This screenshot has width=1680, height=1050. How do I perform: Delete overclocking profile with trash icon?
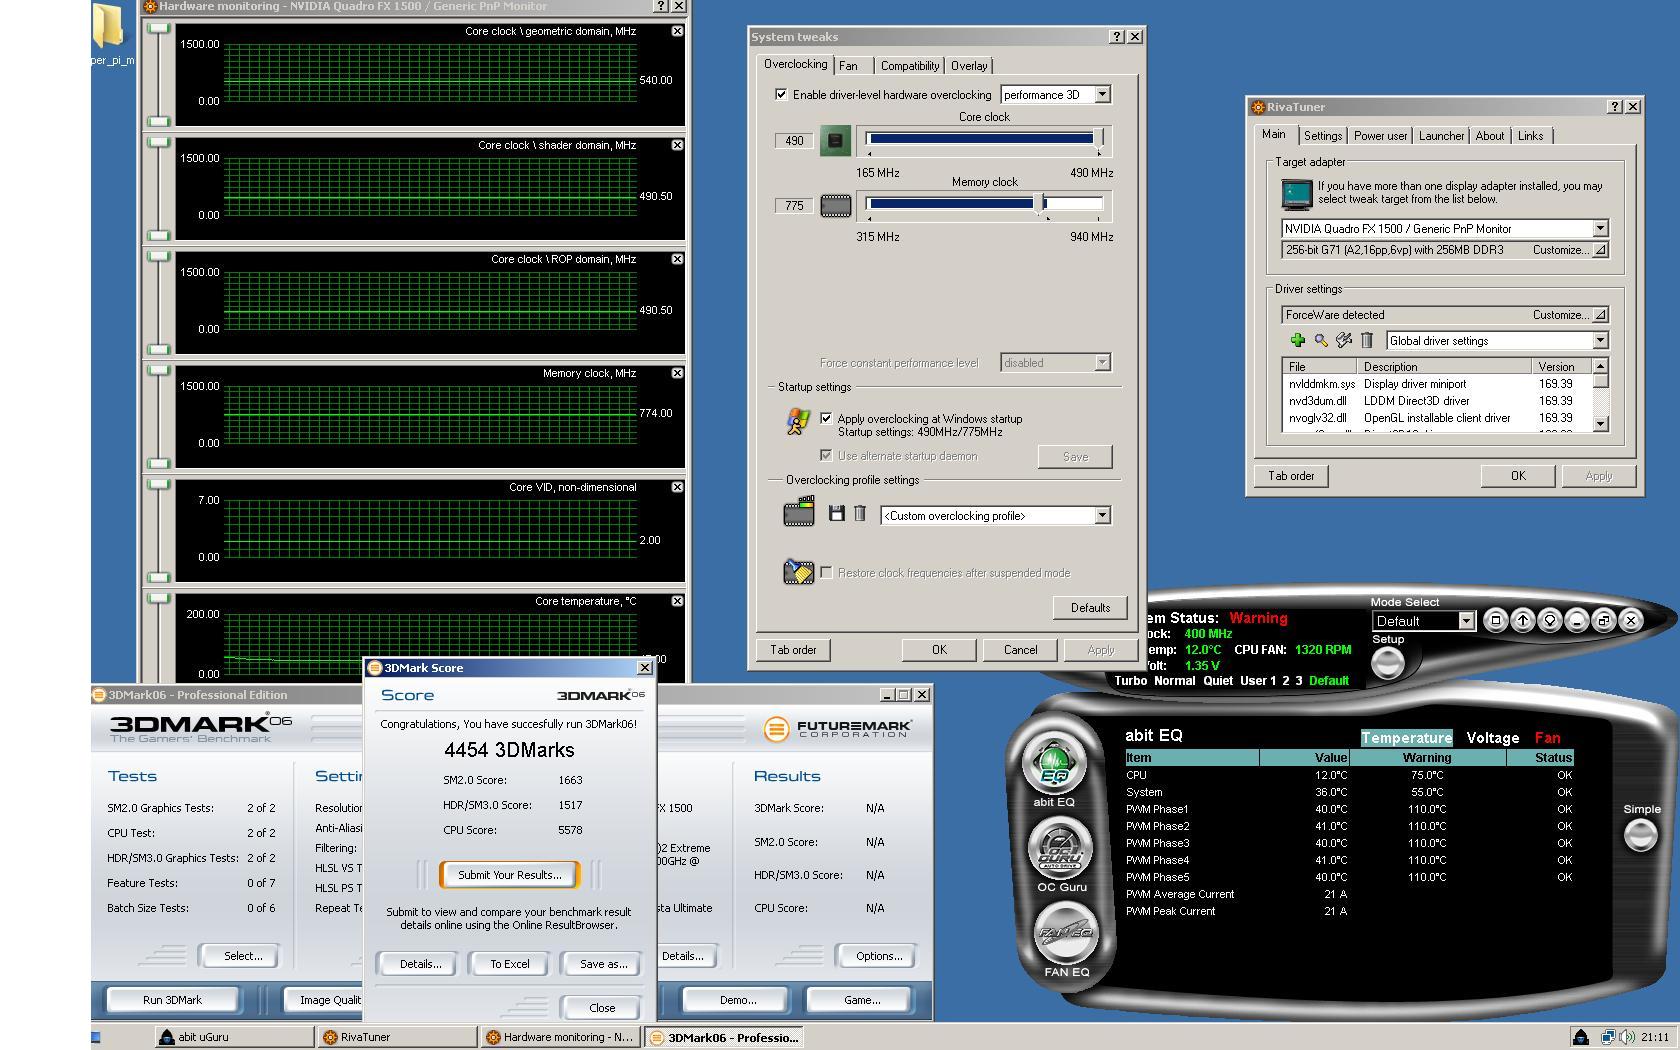pos(859,513)
